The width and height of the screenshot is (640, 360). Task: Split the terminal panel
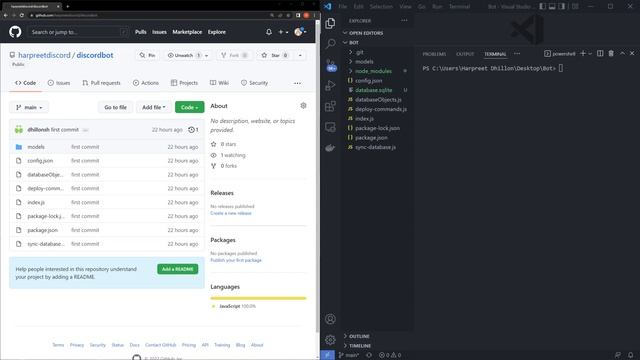pyautogui.click(x=600, y=53)
